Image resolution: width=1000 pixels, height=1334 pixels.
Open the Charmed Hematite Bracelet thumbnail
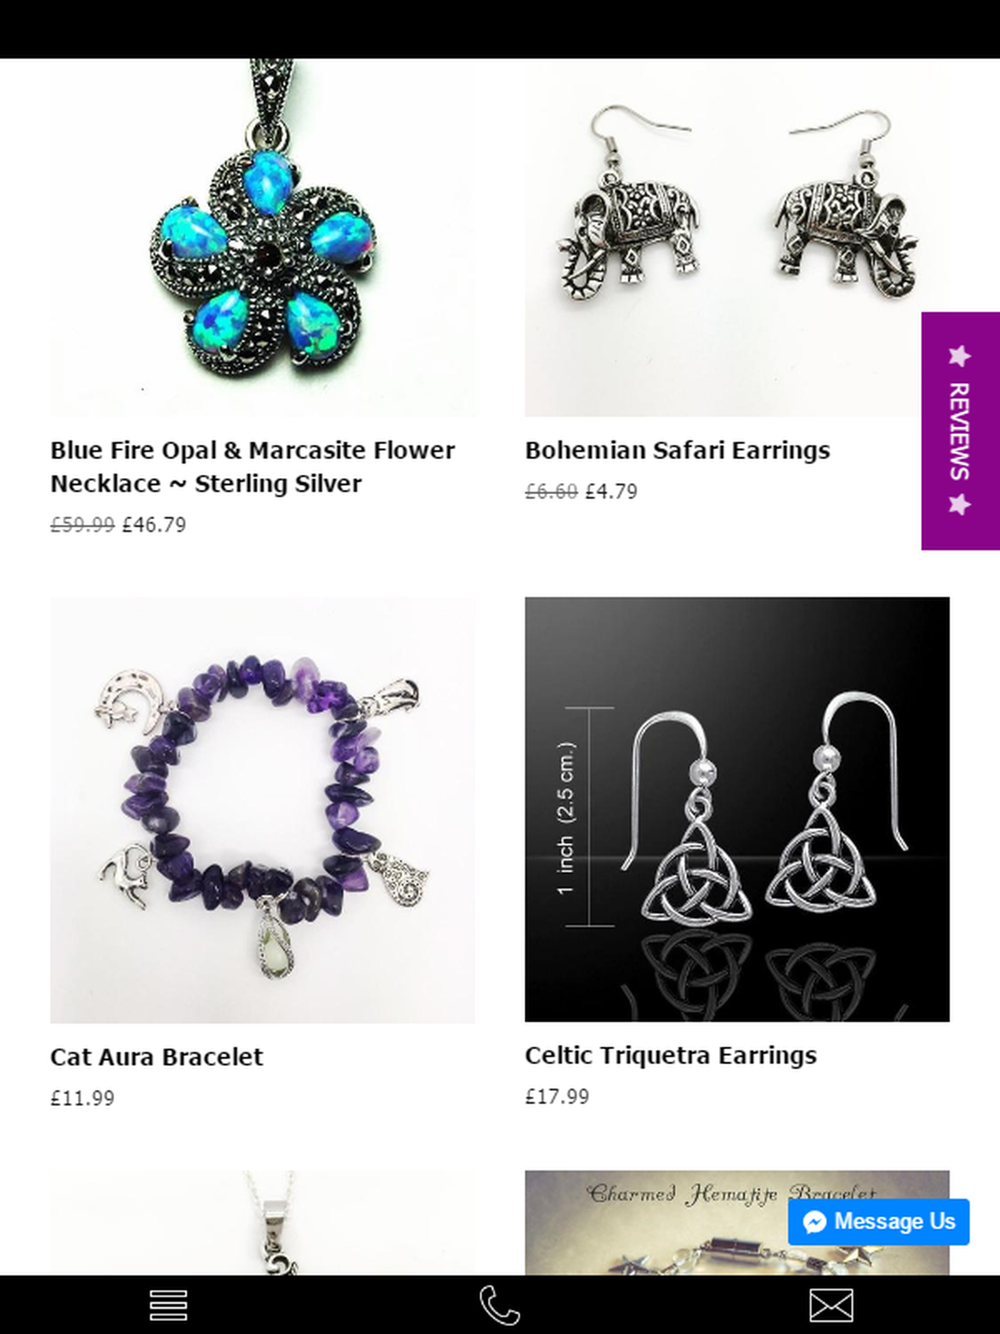tap(737, 1223)
